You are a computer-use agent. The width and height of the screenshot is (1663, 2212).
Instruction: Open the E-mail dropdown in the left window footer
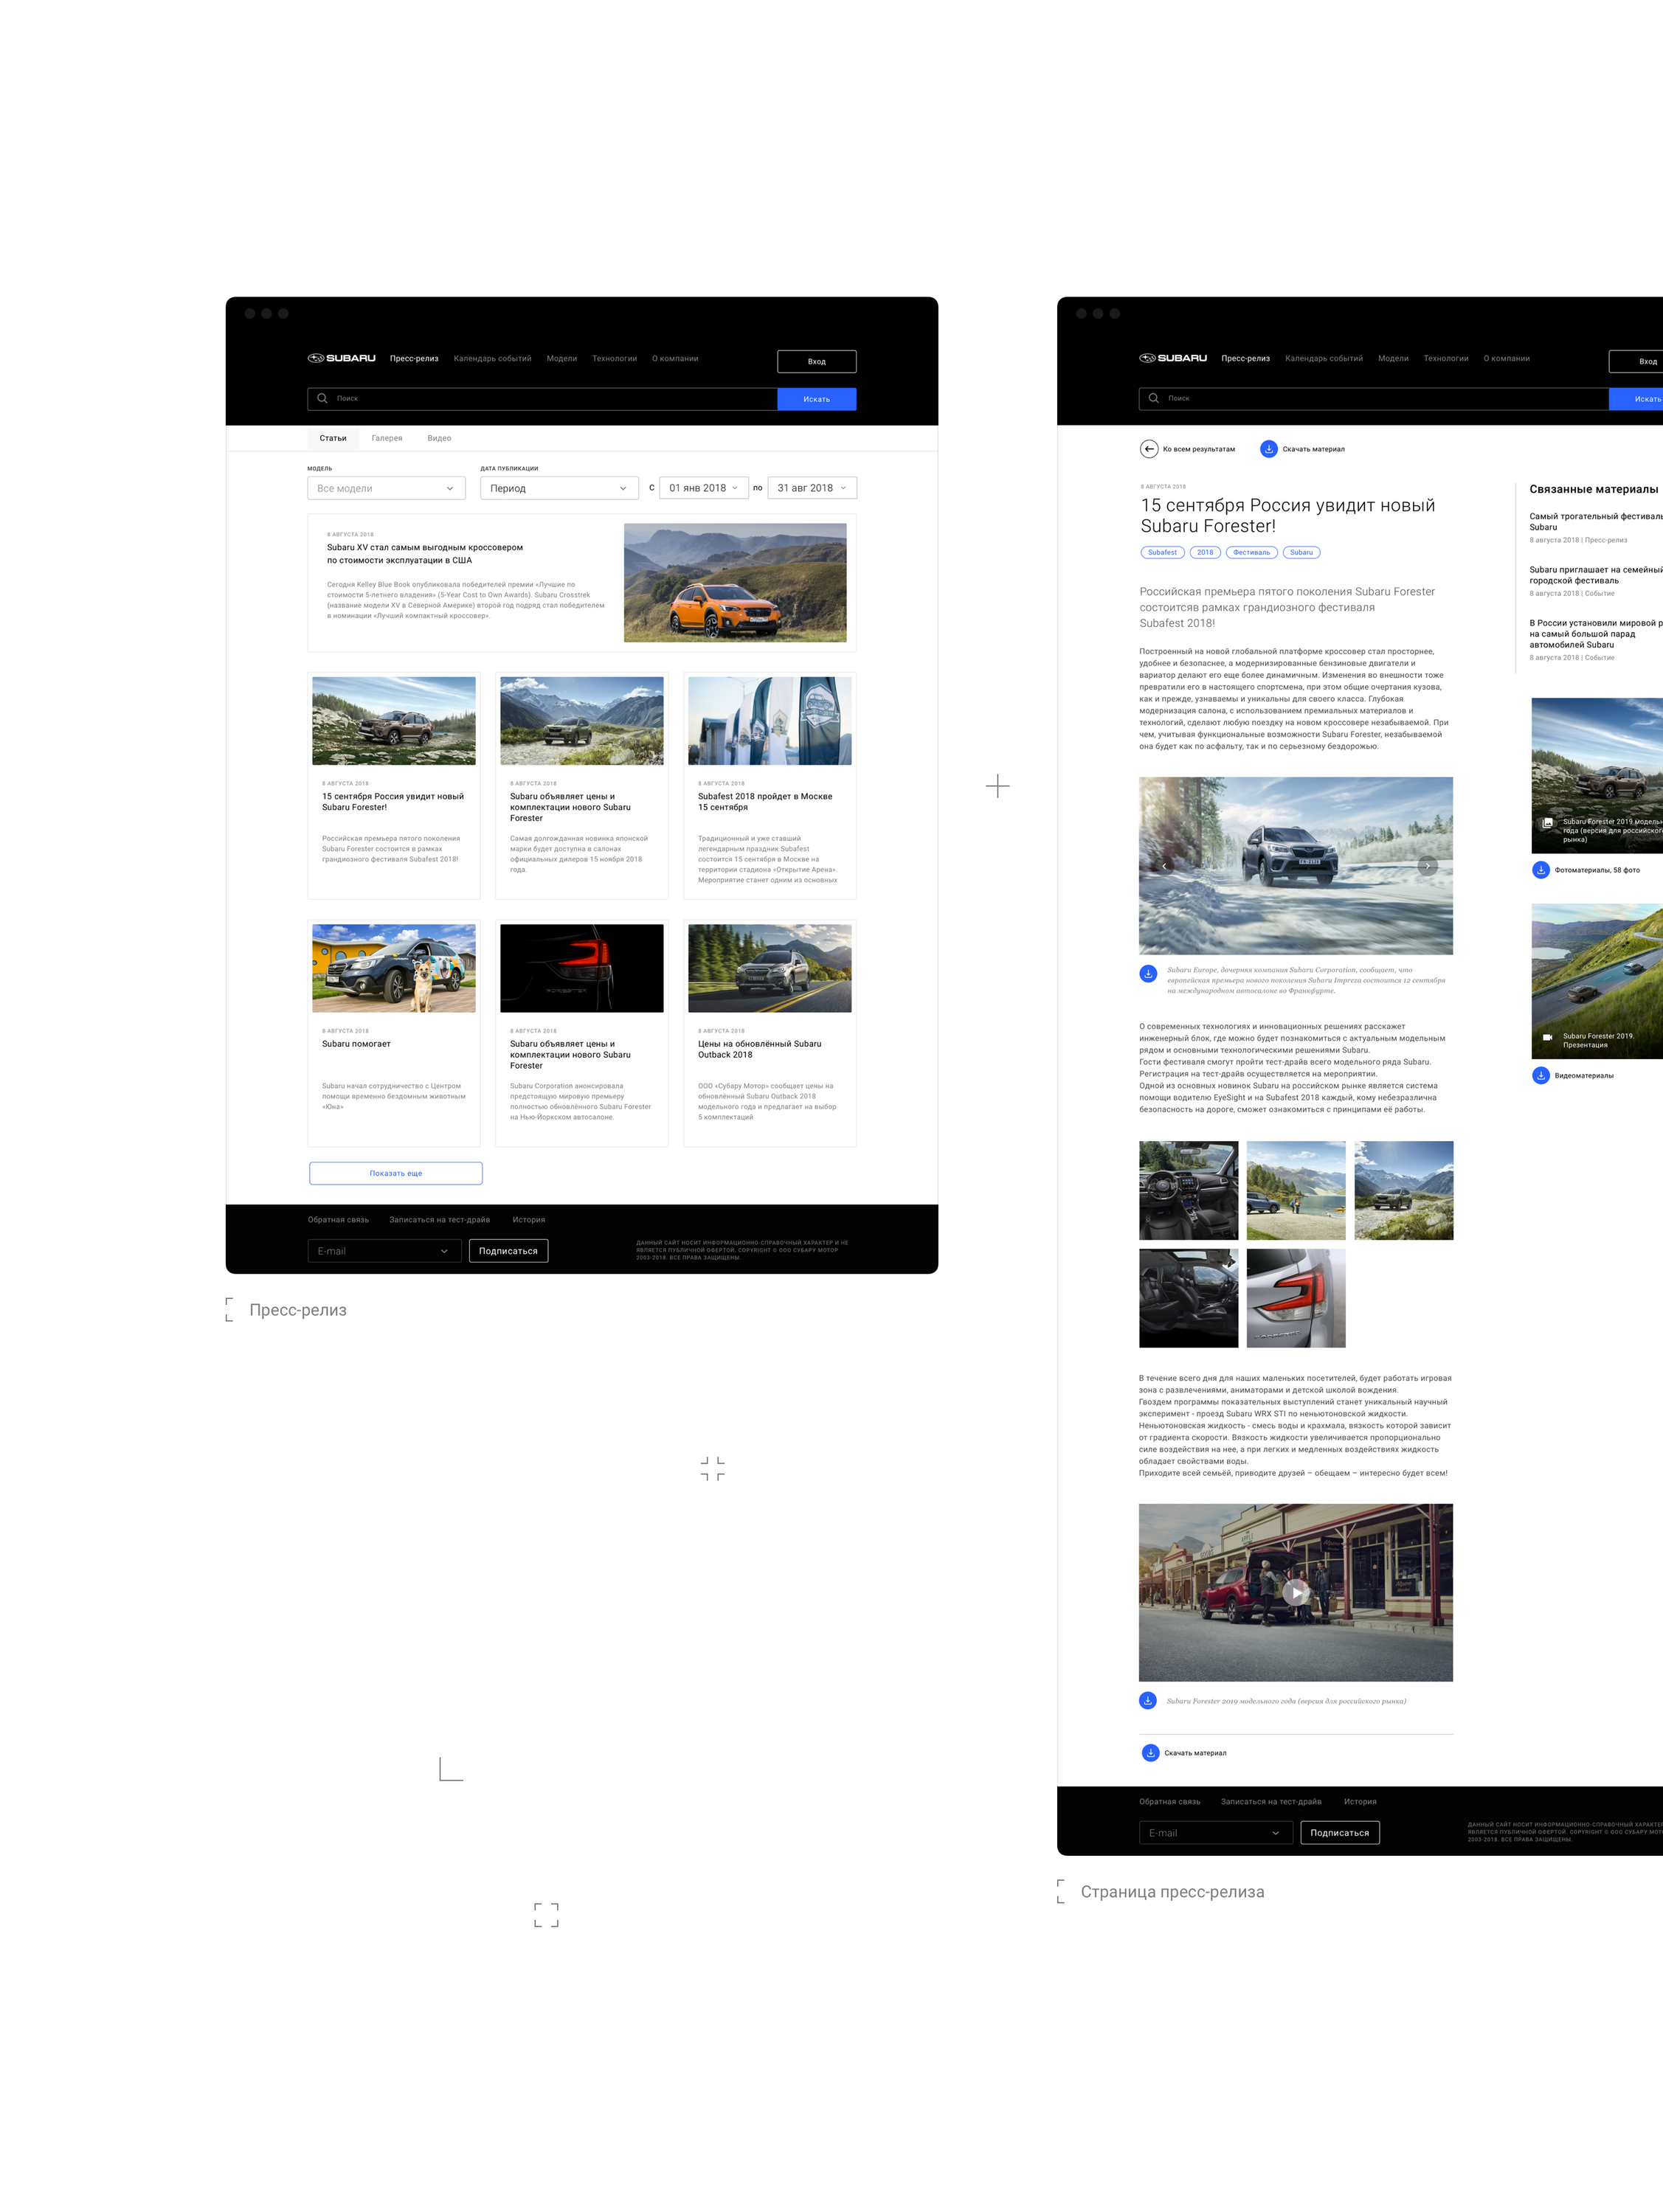(x=384, y=1251)
